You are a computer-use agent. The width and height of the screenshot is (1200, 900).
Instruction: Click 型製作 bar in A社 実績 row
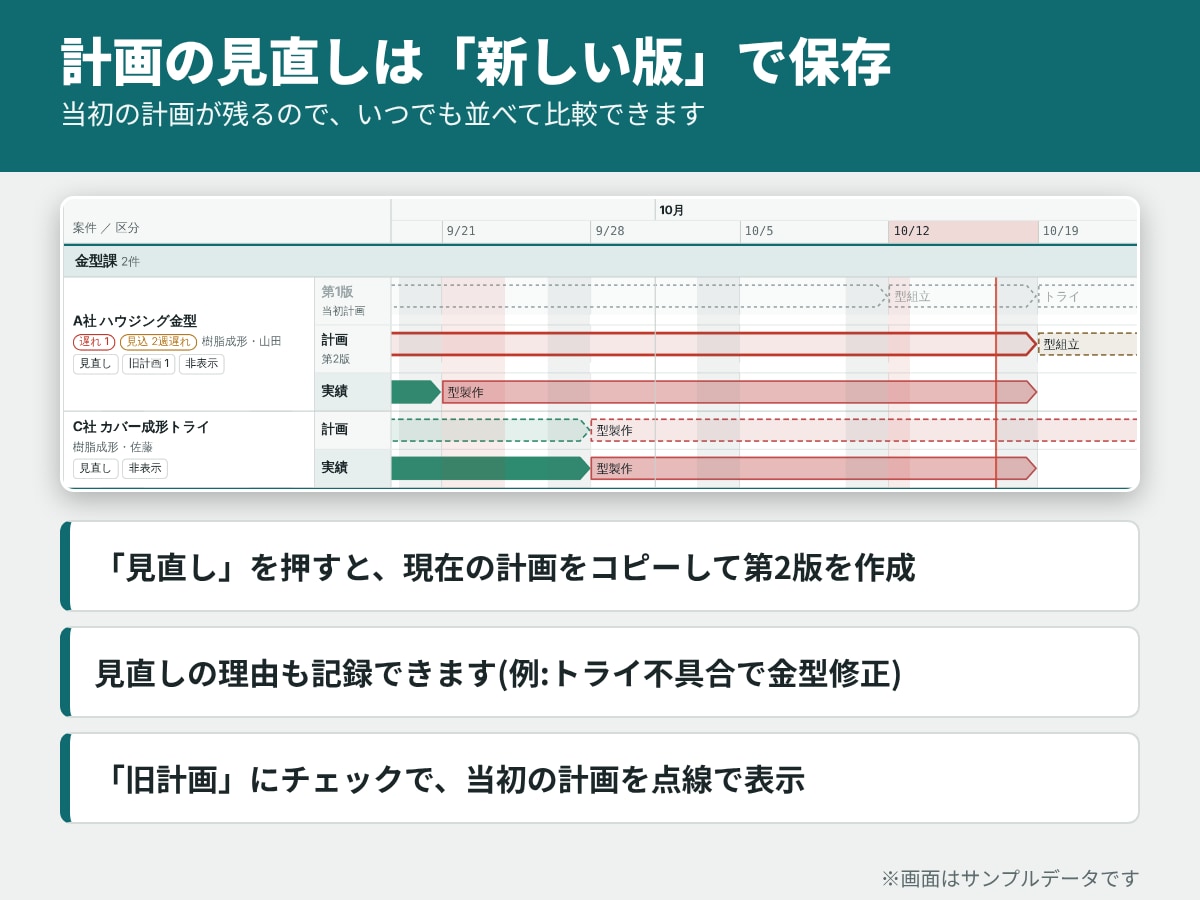tap(739, 392)
